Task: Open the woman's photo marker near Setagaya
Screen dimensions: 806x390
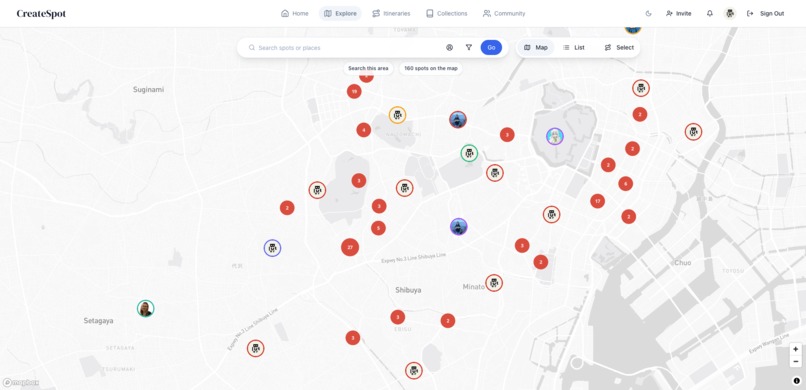Action: click(145, 308)
